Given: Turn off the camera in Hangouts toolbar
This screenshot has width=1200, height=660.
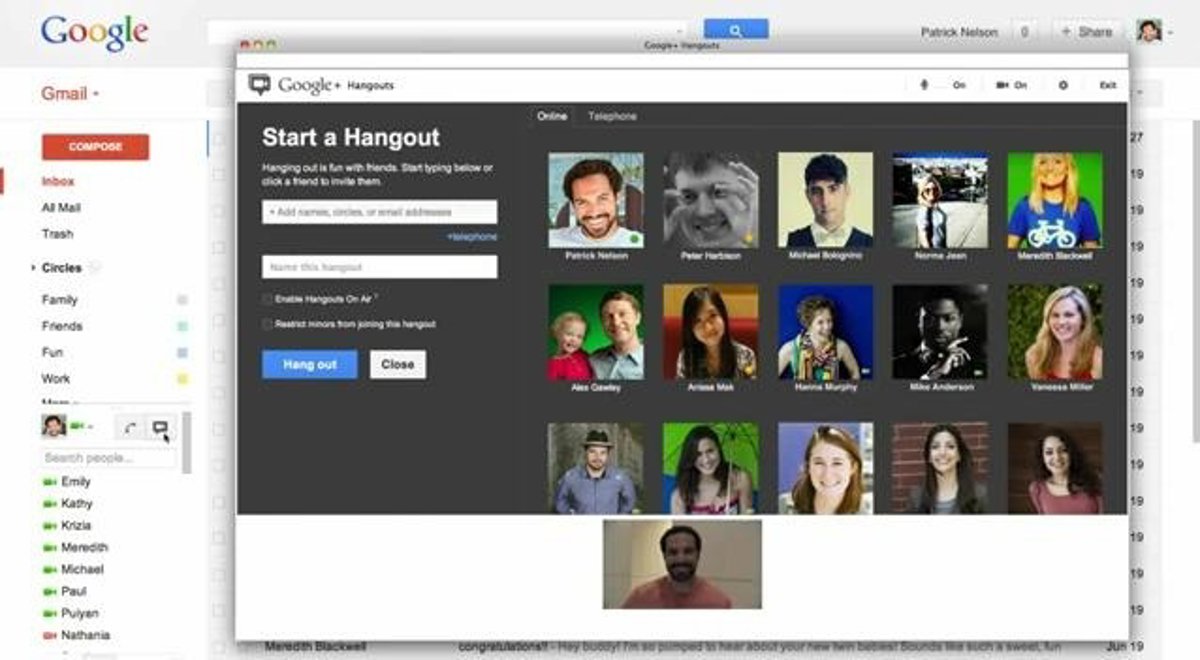Looking at the screenshot, I should click(x=1002, y=85).
